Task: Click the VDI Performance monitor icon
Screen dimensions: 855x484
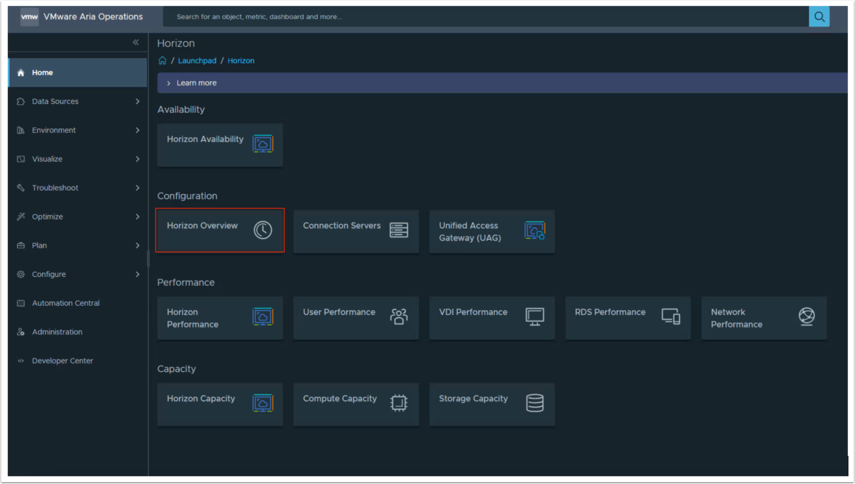Action: coord(535,317)
